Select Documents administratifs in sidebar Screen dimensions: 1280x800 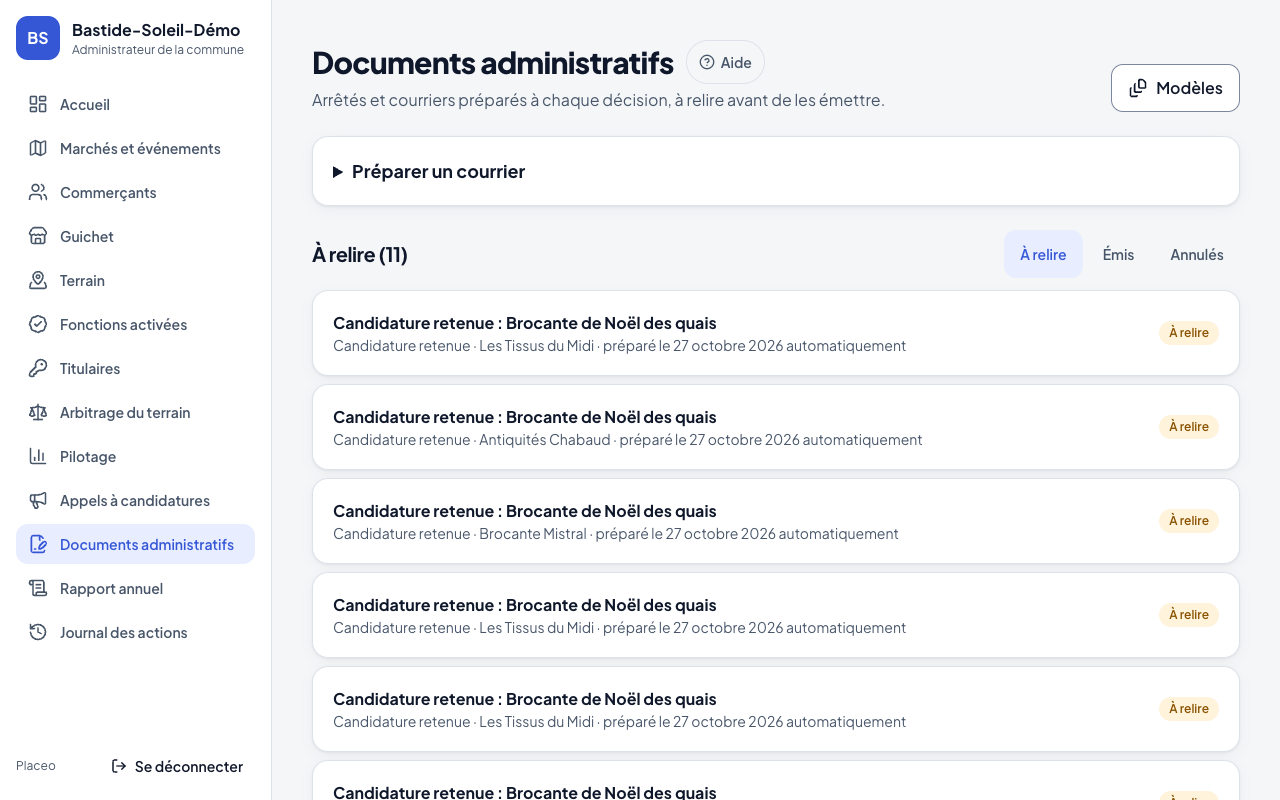135,544
